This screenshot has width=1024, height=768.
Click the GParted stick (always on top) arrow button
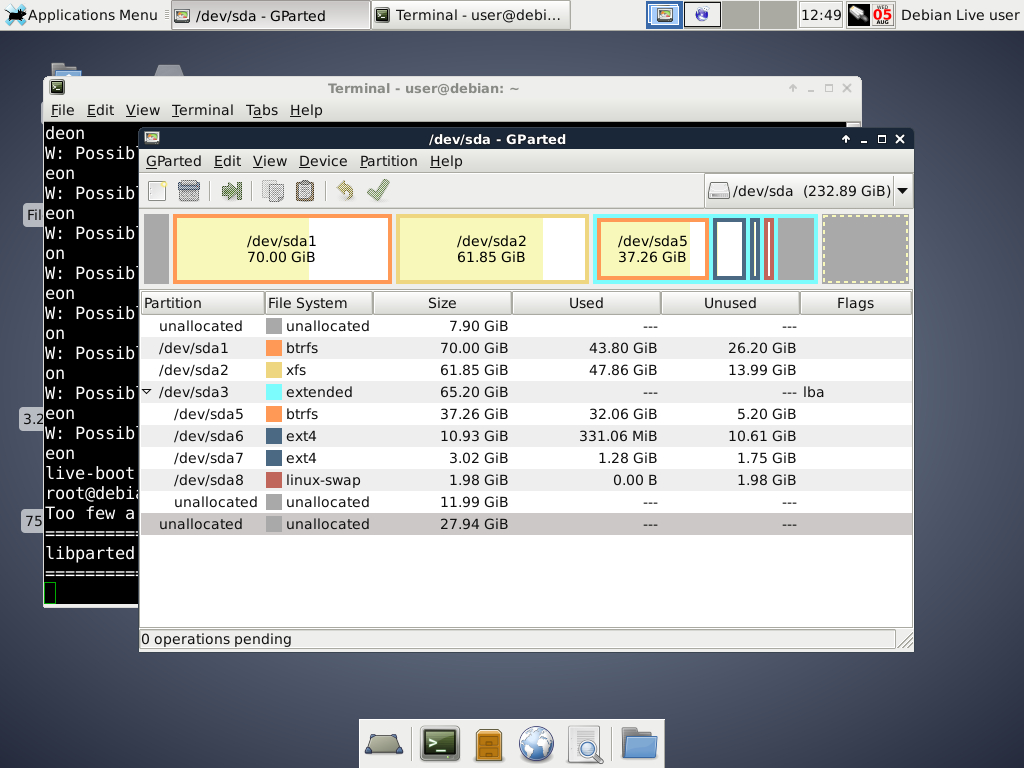(x=846, y=139)
